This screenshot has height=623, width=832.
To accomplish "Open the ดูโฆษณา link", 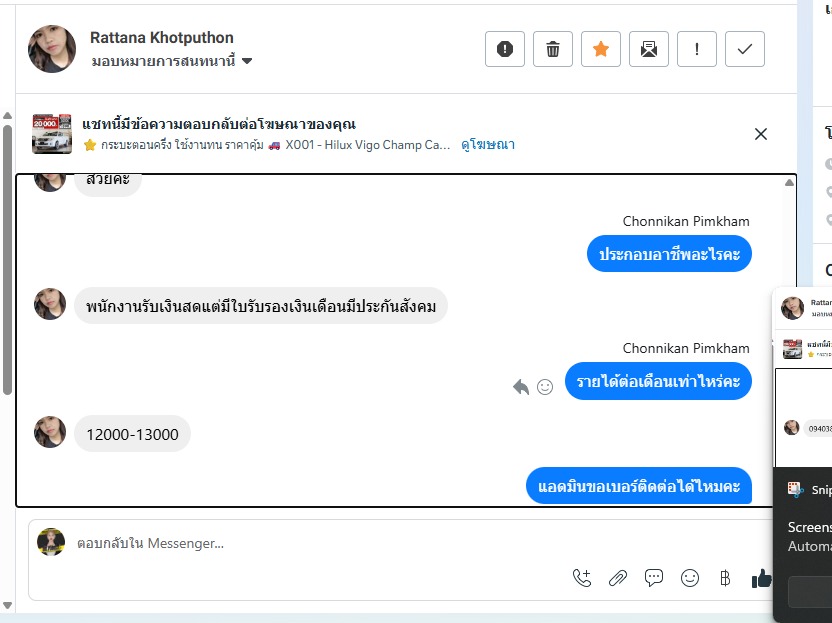I will tap(488, 145).
